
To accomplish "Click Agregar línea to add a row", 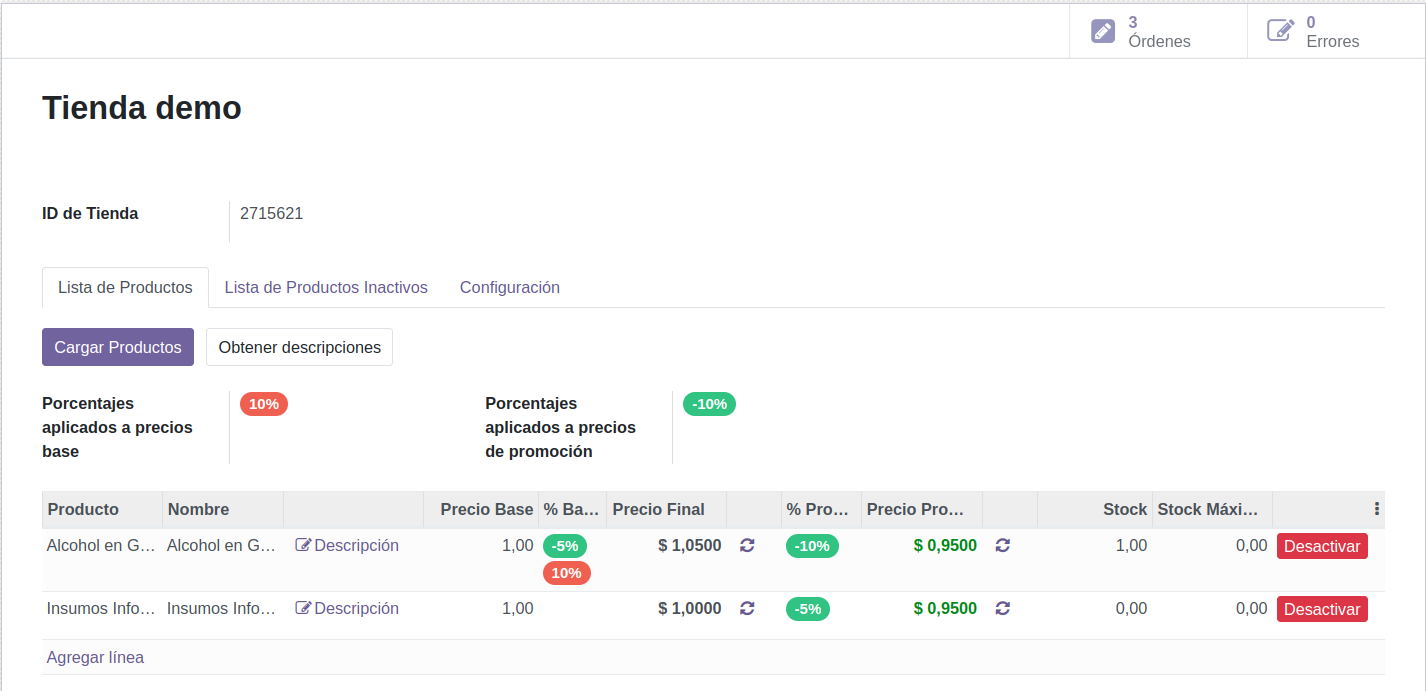I will tap(95, 657).
